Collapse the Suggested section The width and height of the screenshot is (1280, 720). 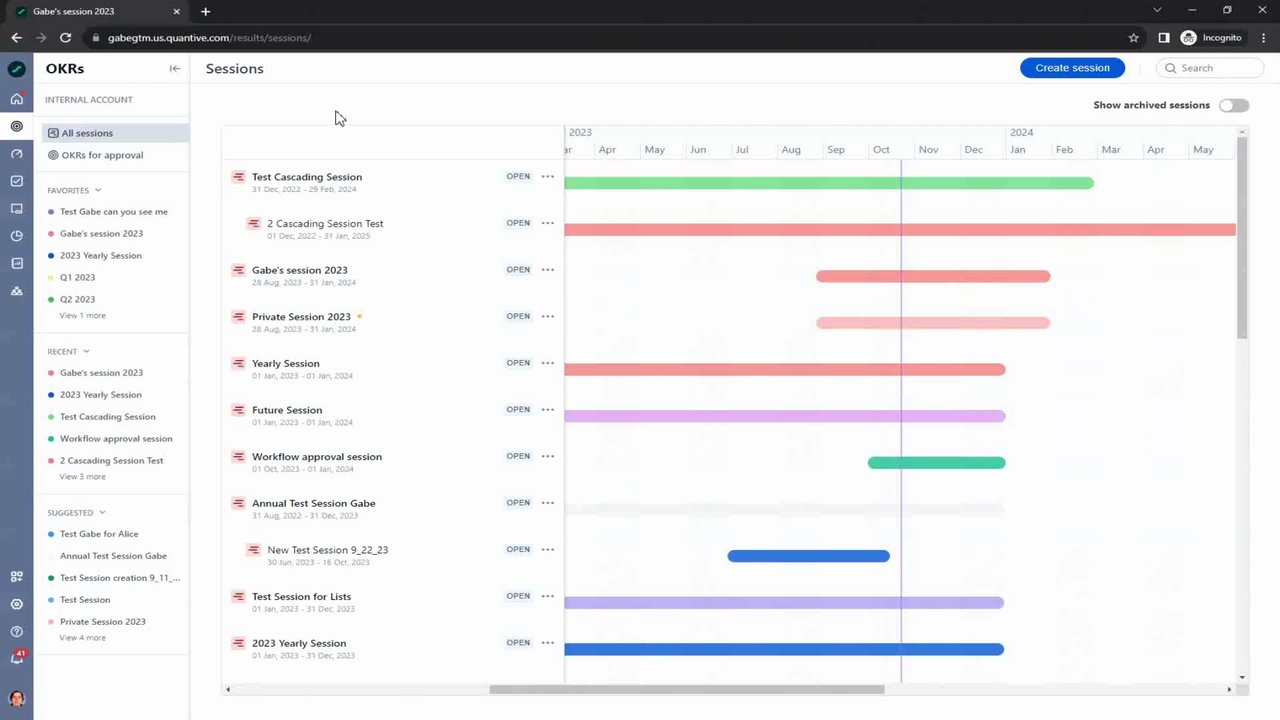[102, 513]
